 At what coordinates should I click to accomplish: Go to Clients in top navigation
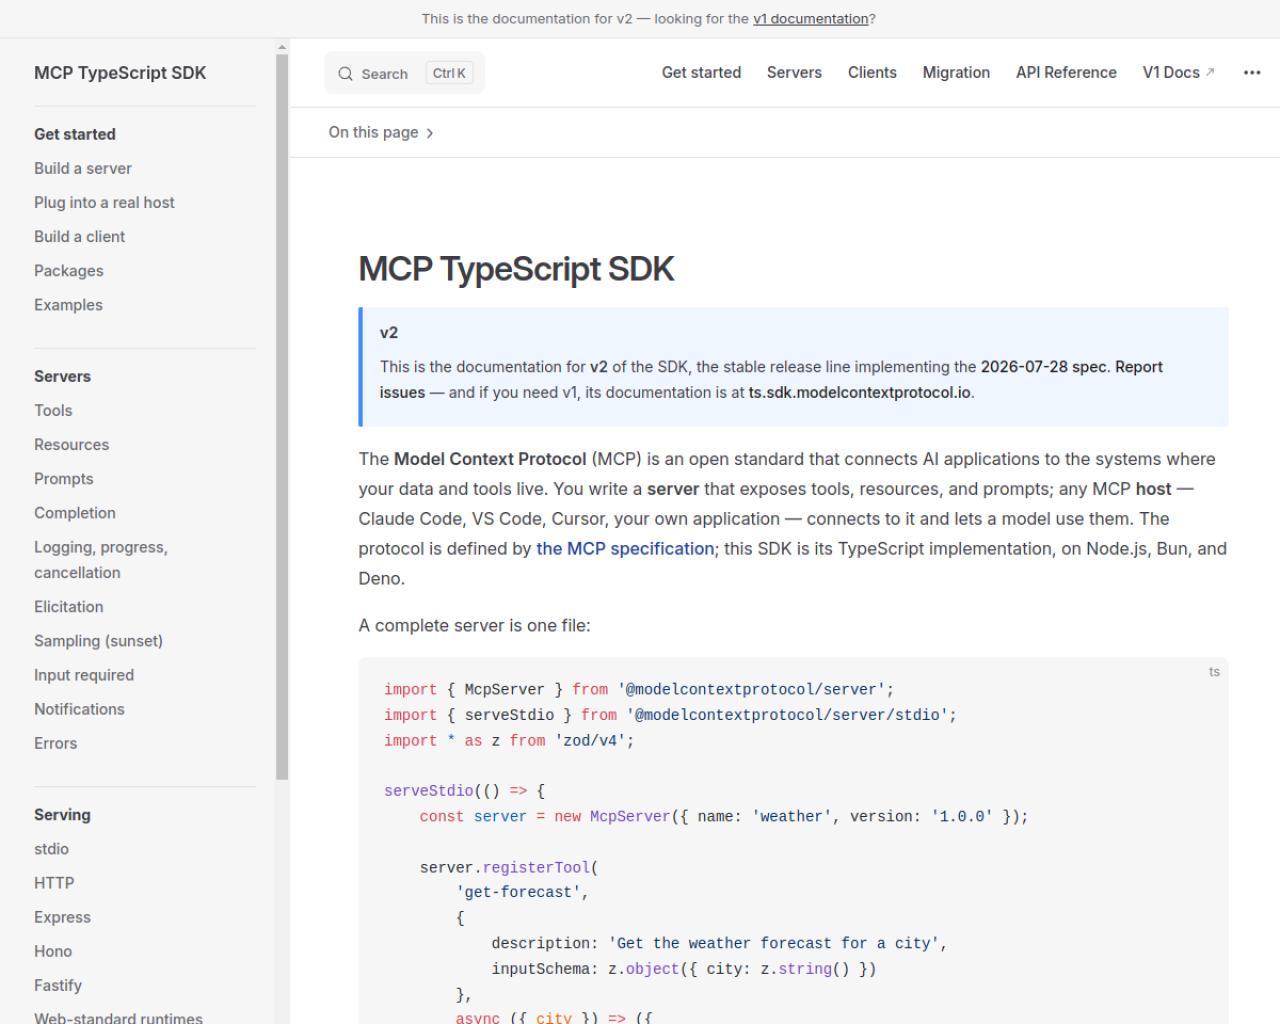point(872,73)
